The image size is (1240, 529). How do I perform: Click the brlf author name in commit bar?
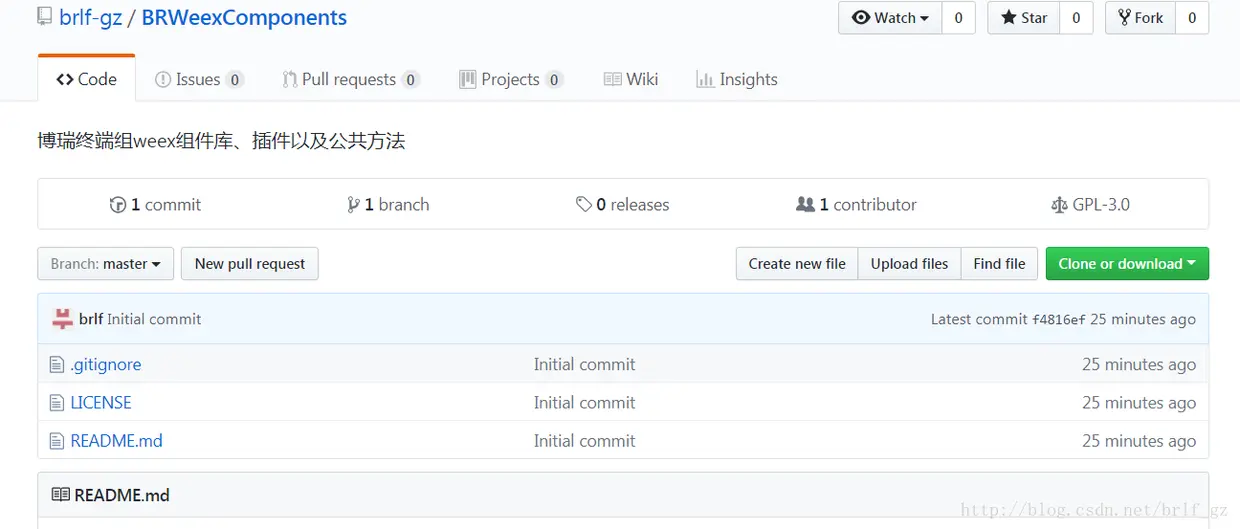(91, 319)
